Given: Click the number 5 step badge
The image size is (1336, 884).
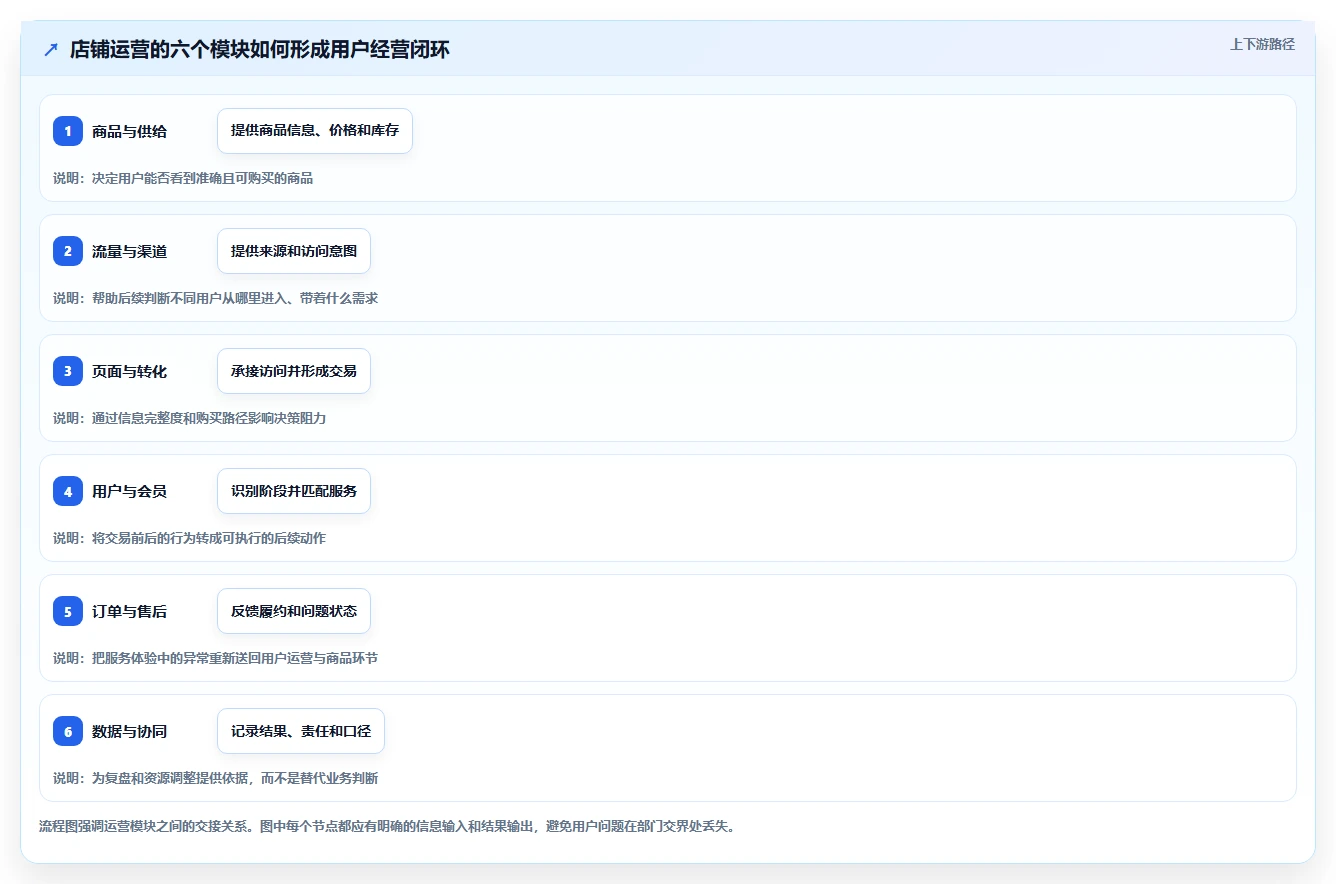Looking at the screenshot, I should click(x=68, y=611).
